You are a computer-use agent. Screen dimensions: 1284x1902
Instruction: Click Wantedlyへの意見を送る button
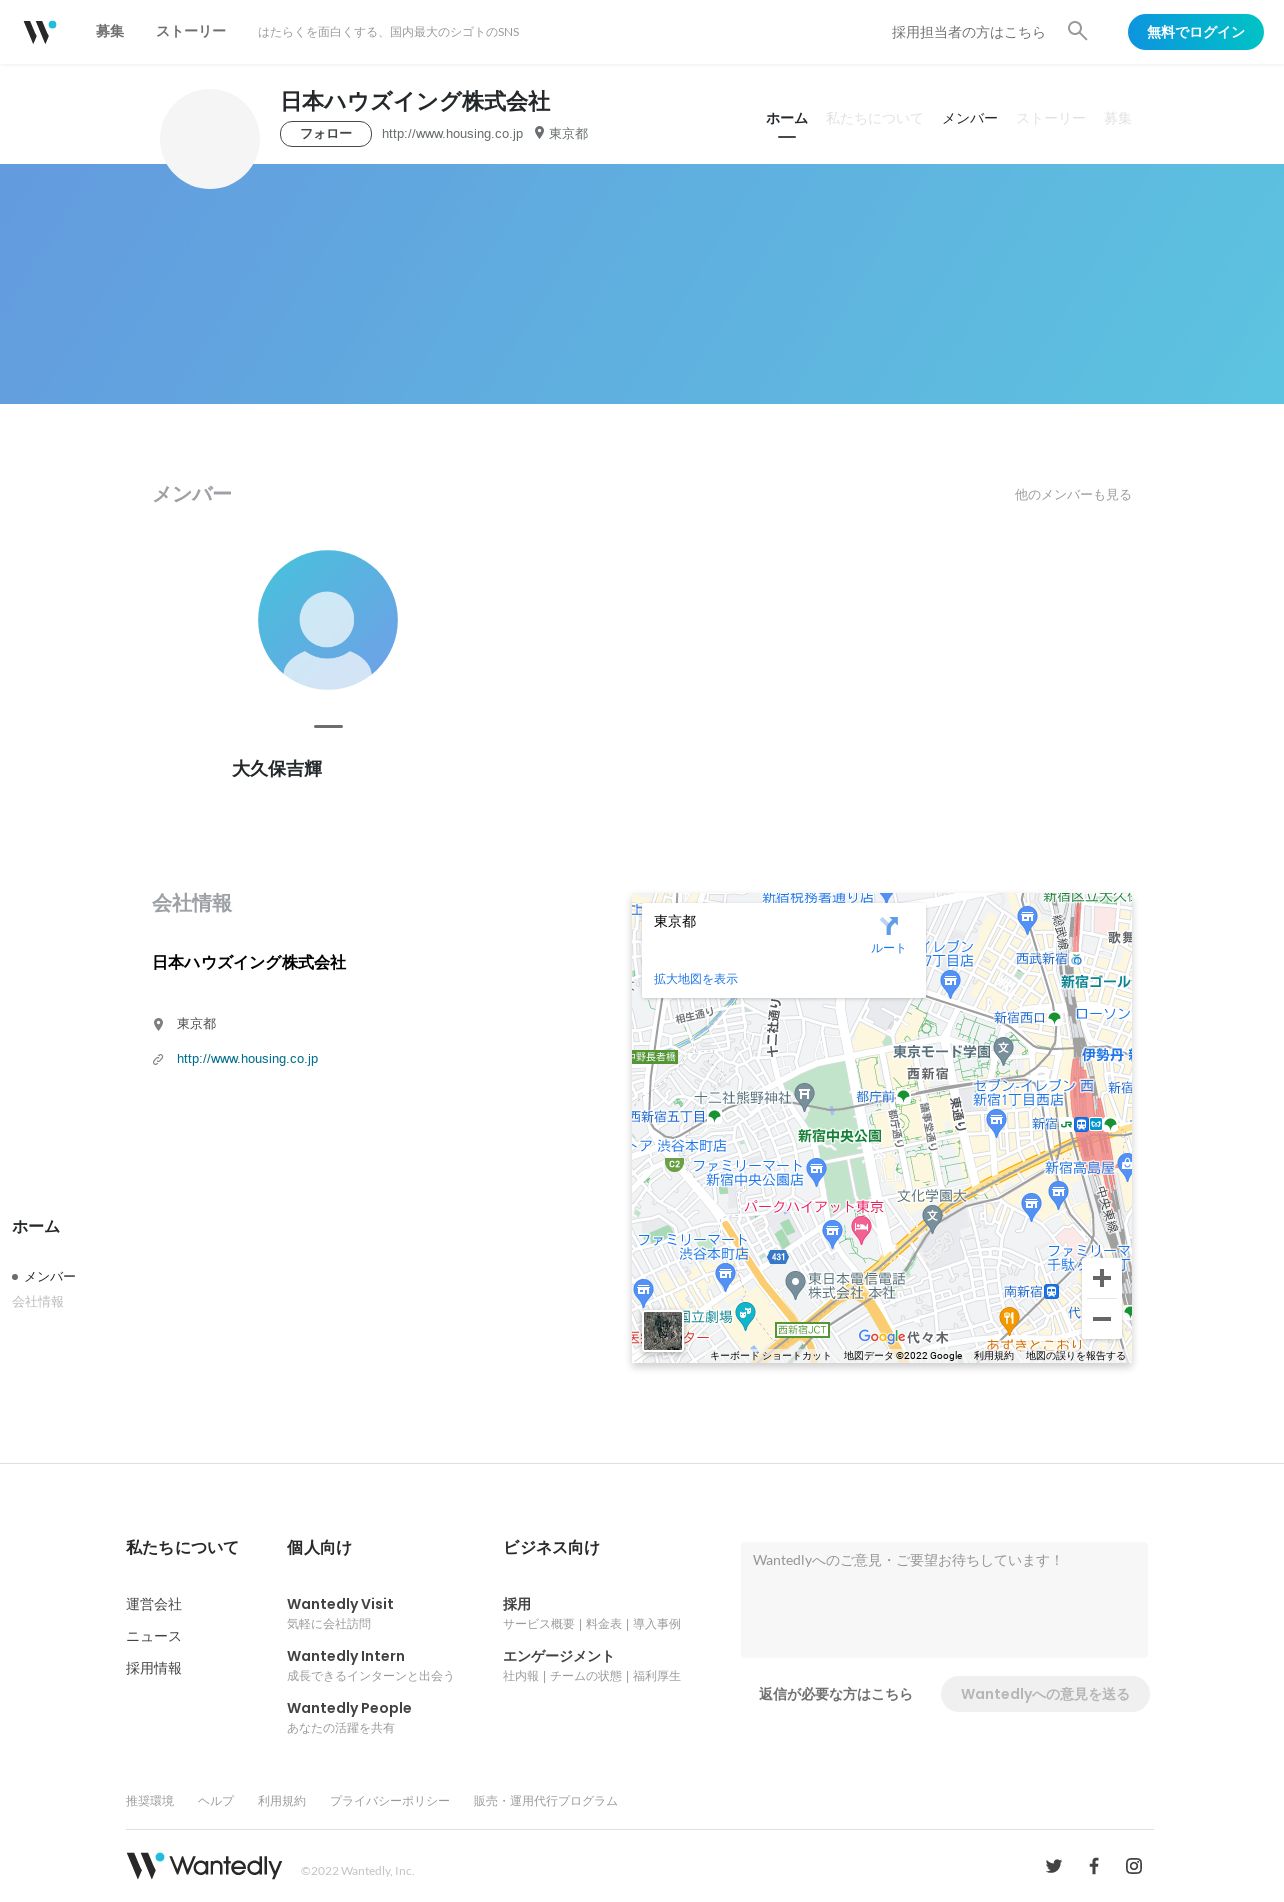coord(1045,1694)
